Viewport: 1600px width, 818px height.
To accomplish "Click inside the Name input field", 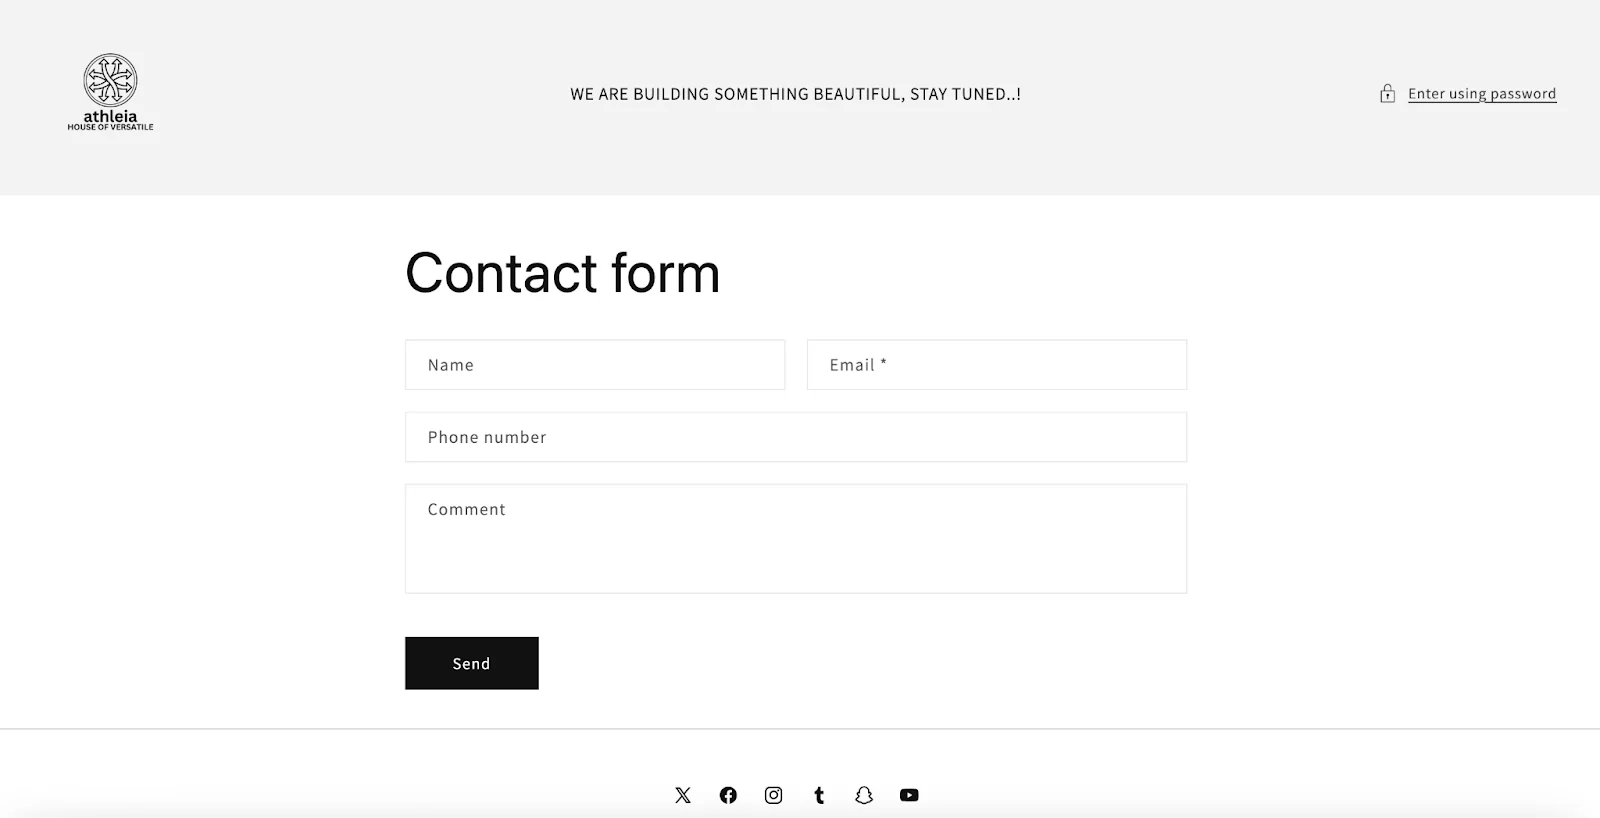I will click(595, 364).
